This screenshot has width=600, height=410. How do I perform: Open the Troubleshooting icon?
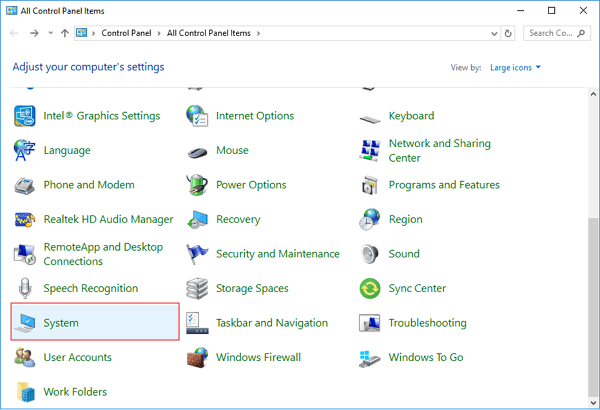[370, 323]
